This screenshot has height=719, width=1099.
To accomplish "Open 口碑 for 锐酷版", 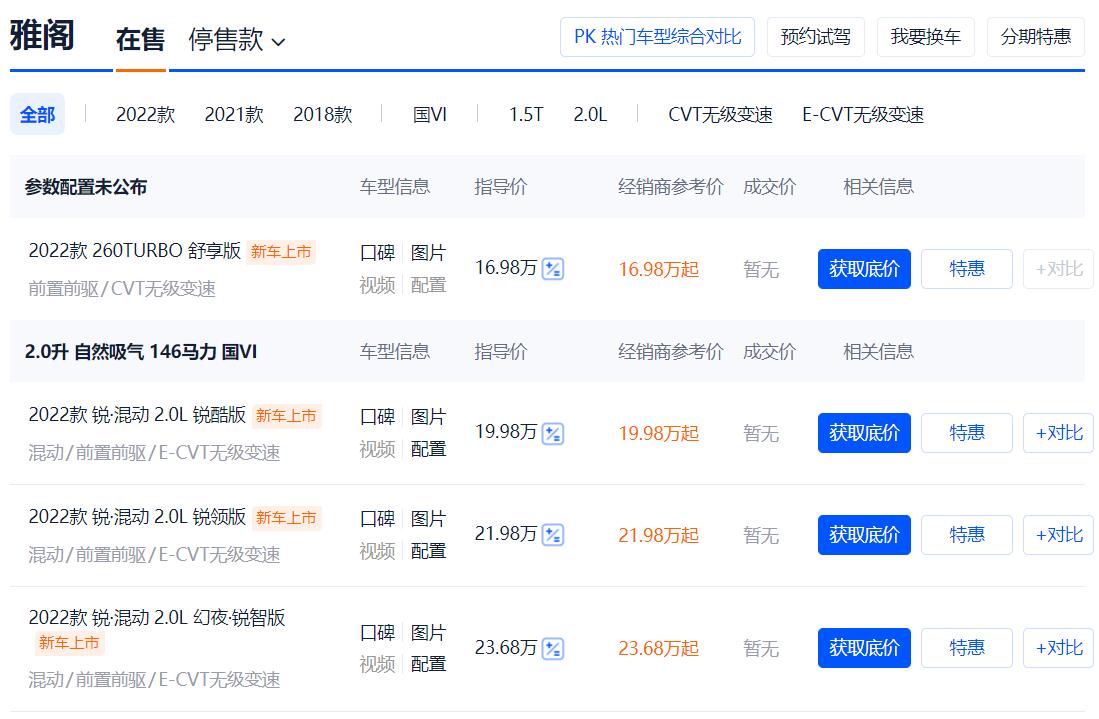I will (x=377, y=417).
